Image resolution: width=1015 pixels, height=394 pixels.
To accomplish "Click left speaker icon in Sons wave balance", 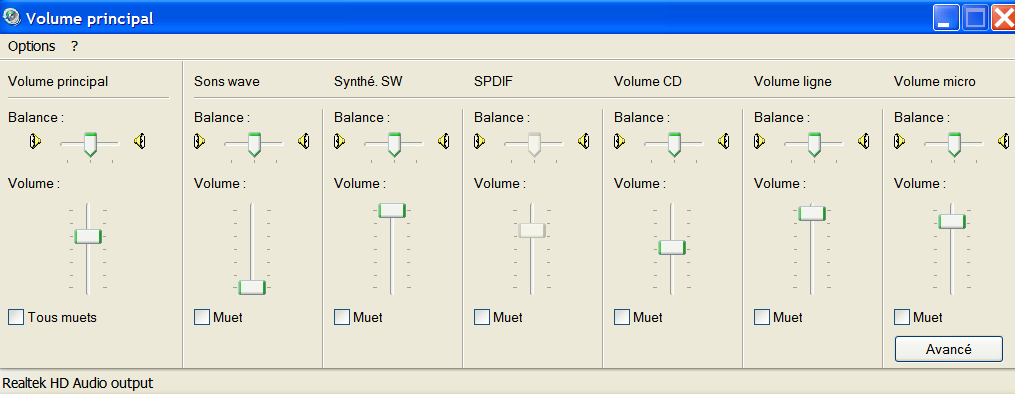I will click(200, 140).
